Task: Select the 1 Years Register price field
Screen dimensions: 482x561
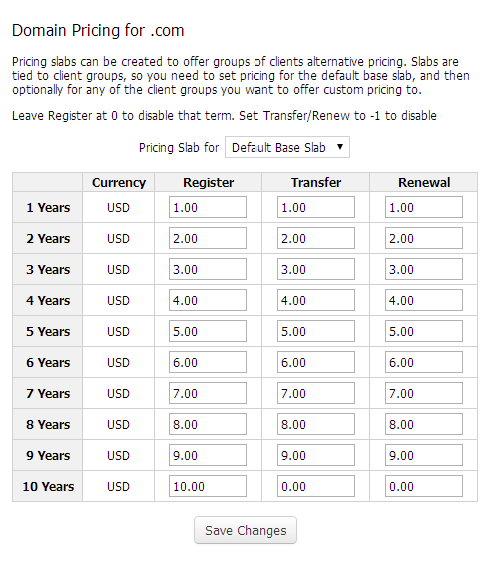Action: (x=208, y=207)
